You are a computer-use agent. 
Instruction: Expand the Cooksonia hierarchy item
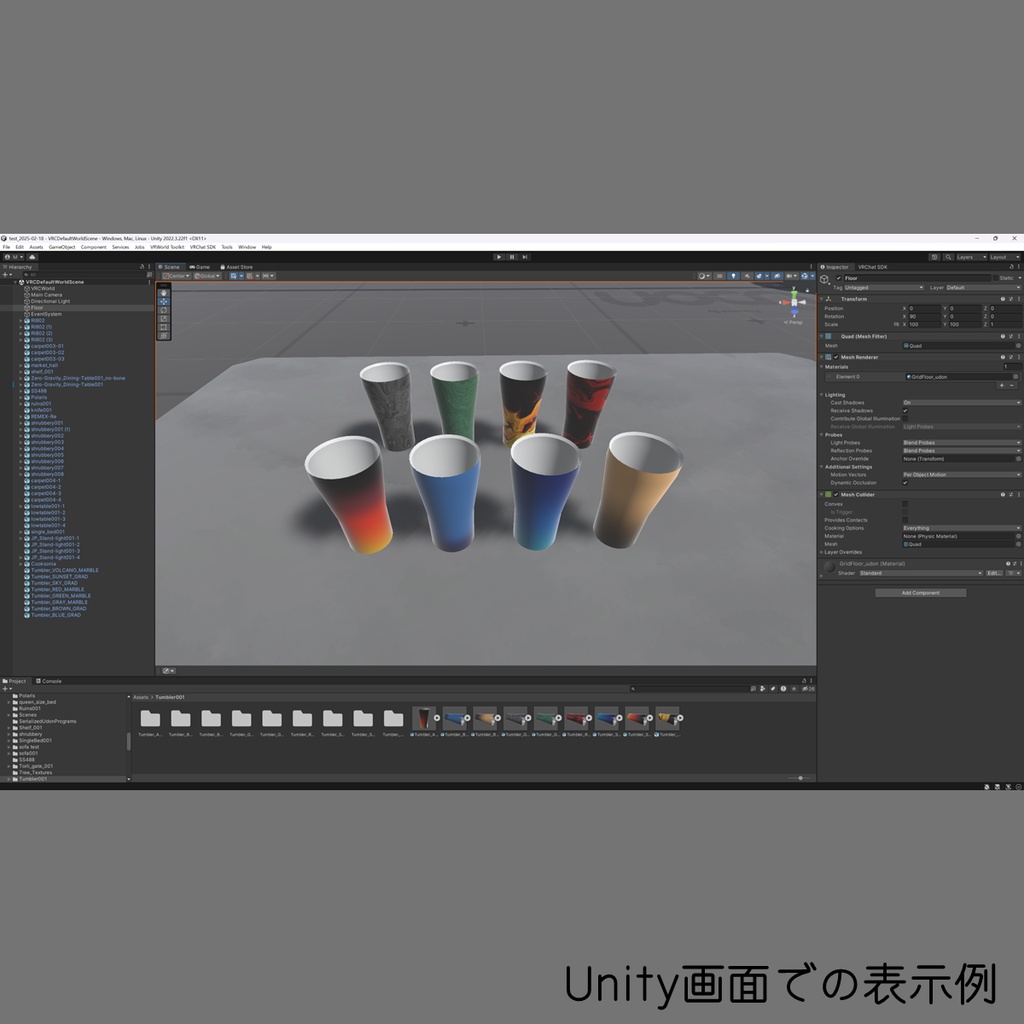(20, 564)
